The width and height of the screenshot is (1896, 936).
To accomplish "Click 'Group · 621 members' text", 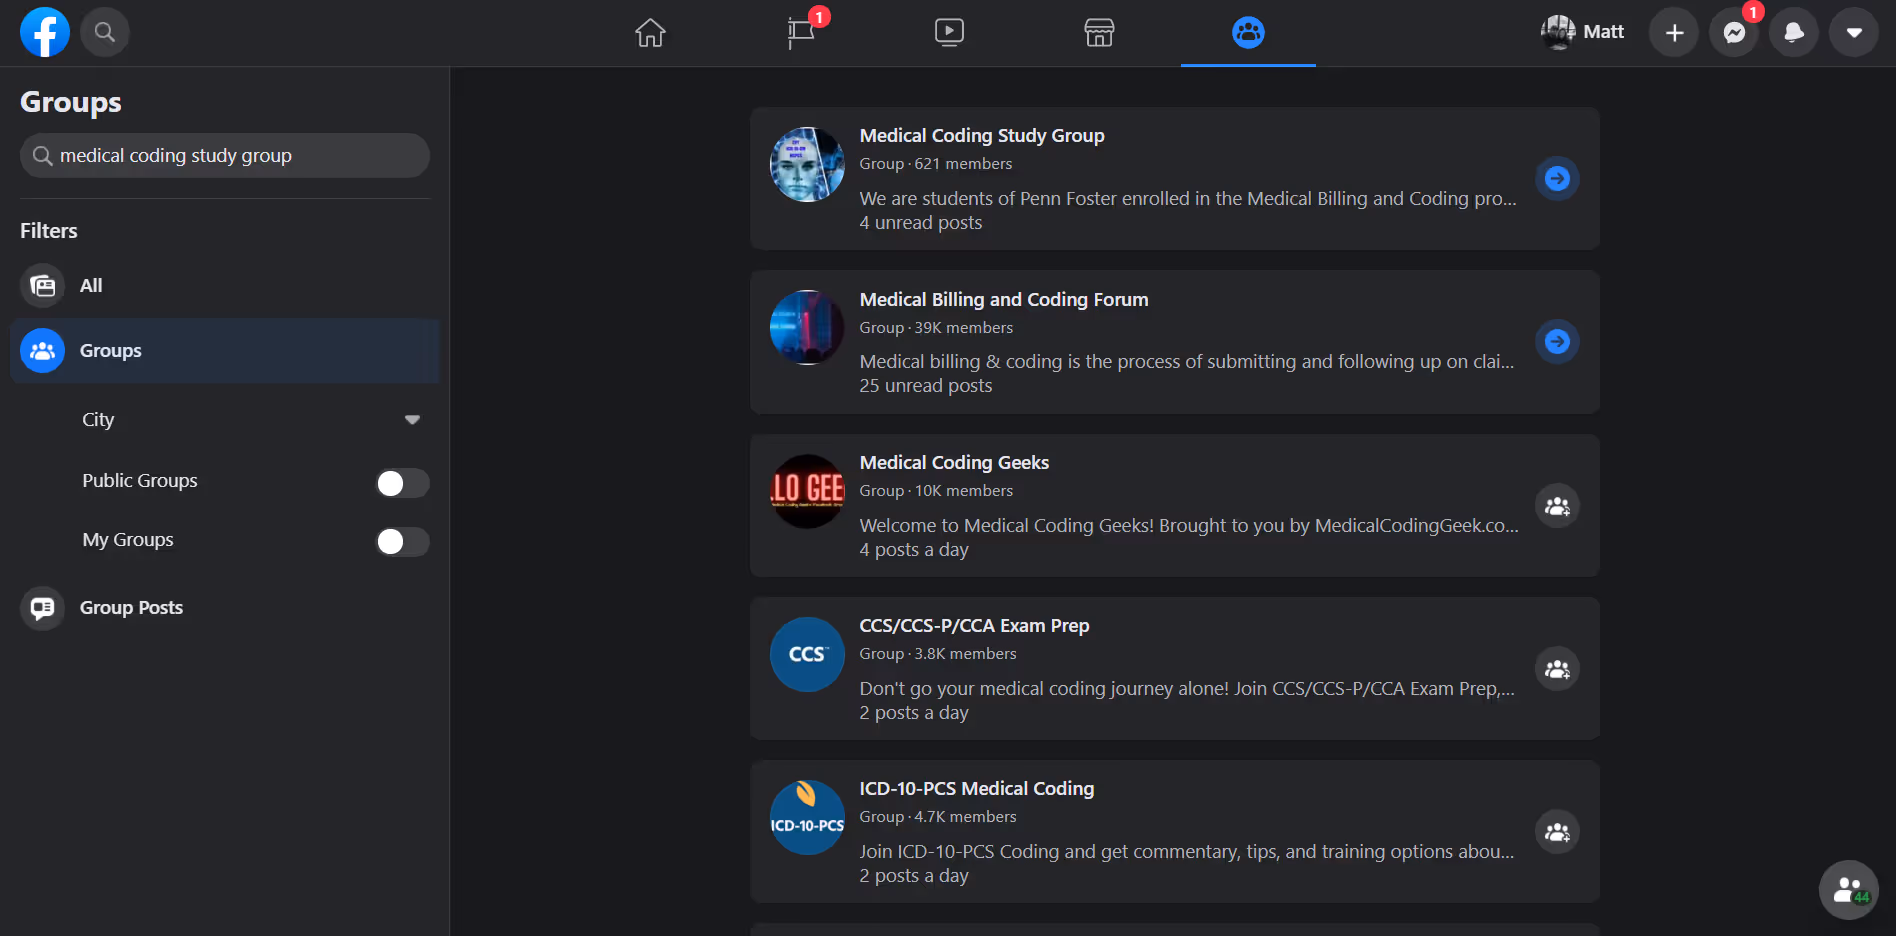I will pos(936,164).
